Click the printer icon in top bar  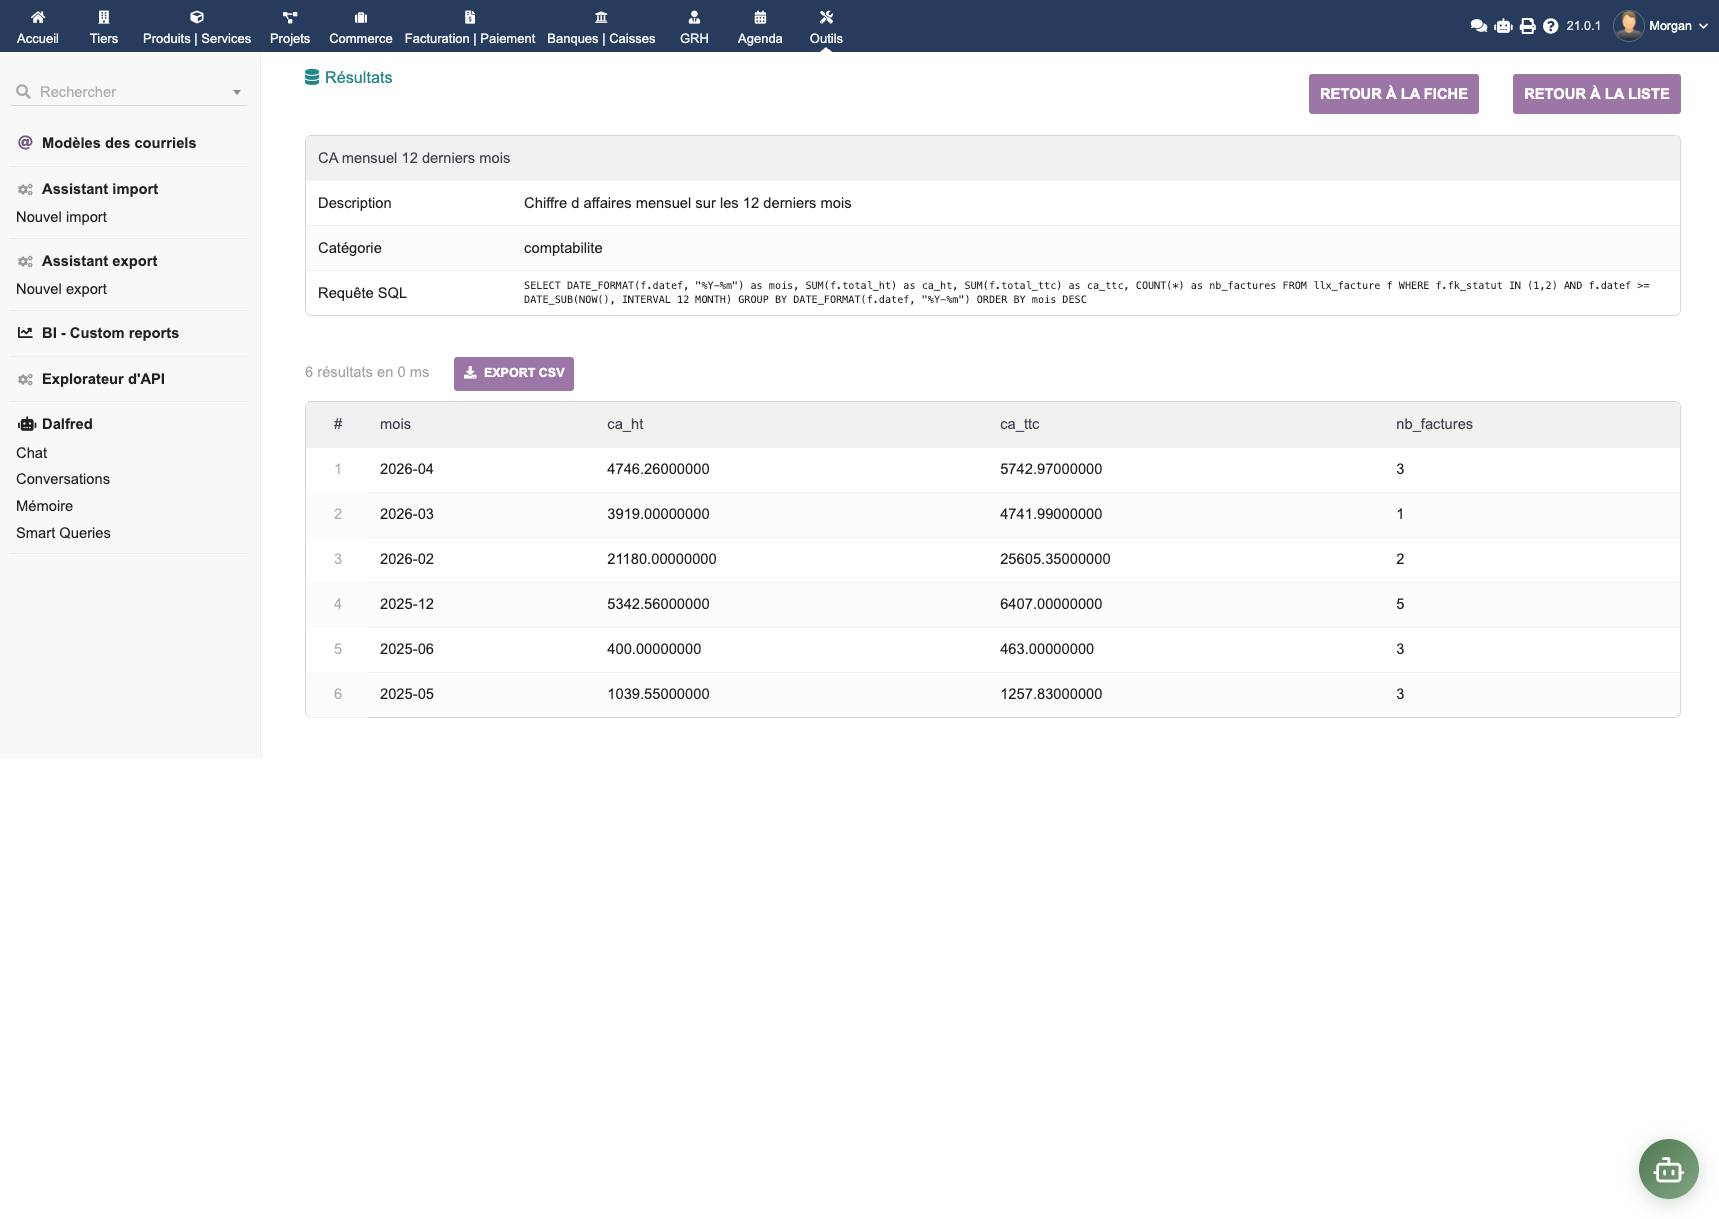[1527, 26]
